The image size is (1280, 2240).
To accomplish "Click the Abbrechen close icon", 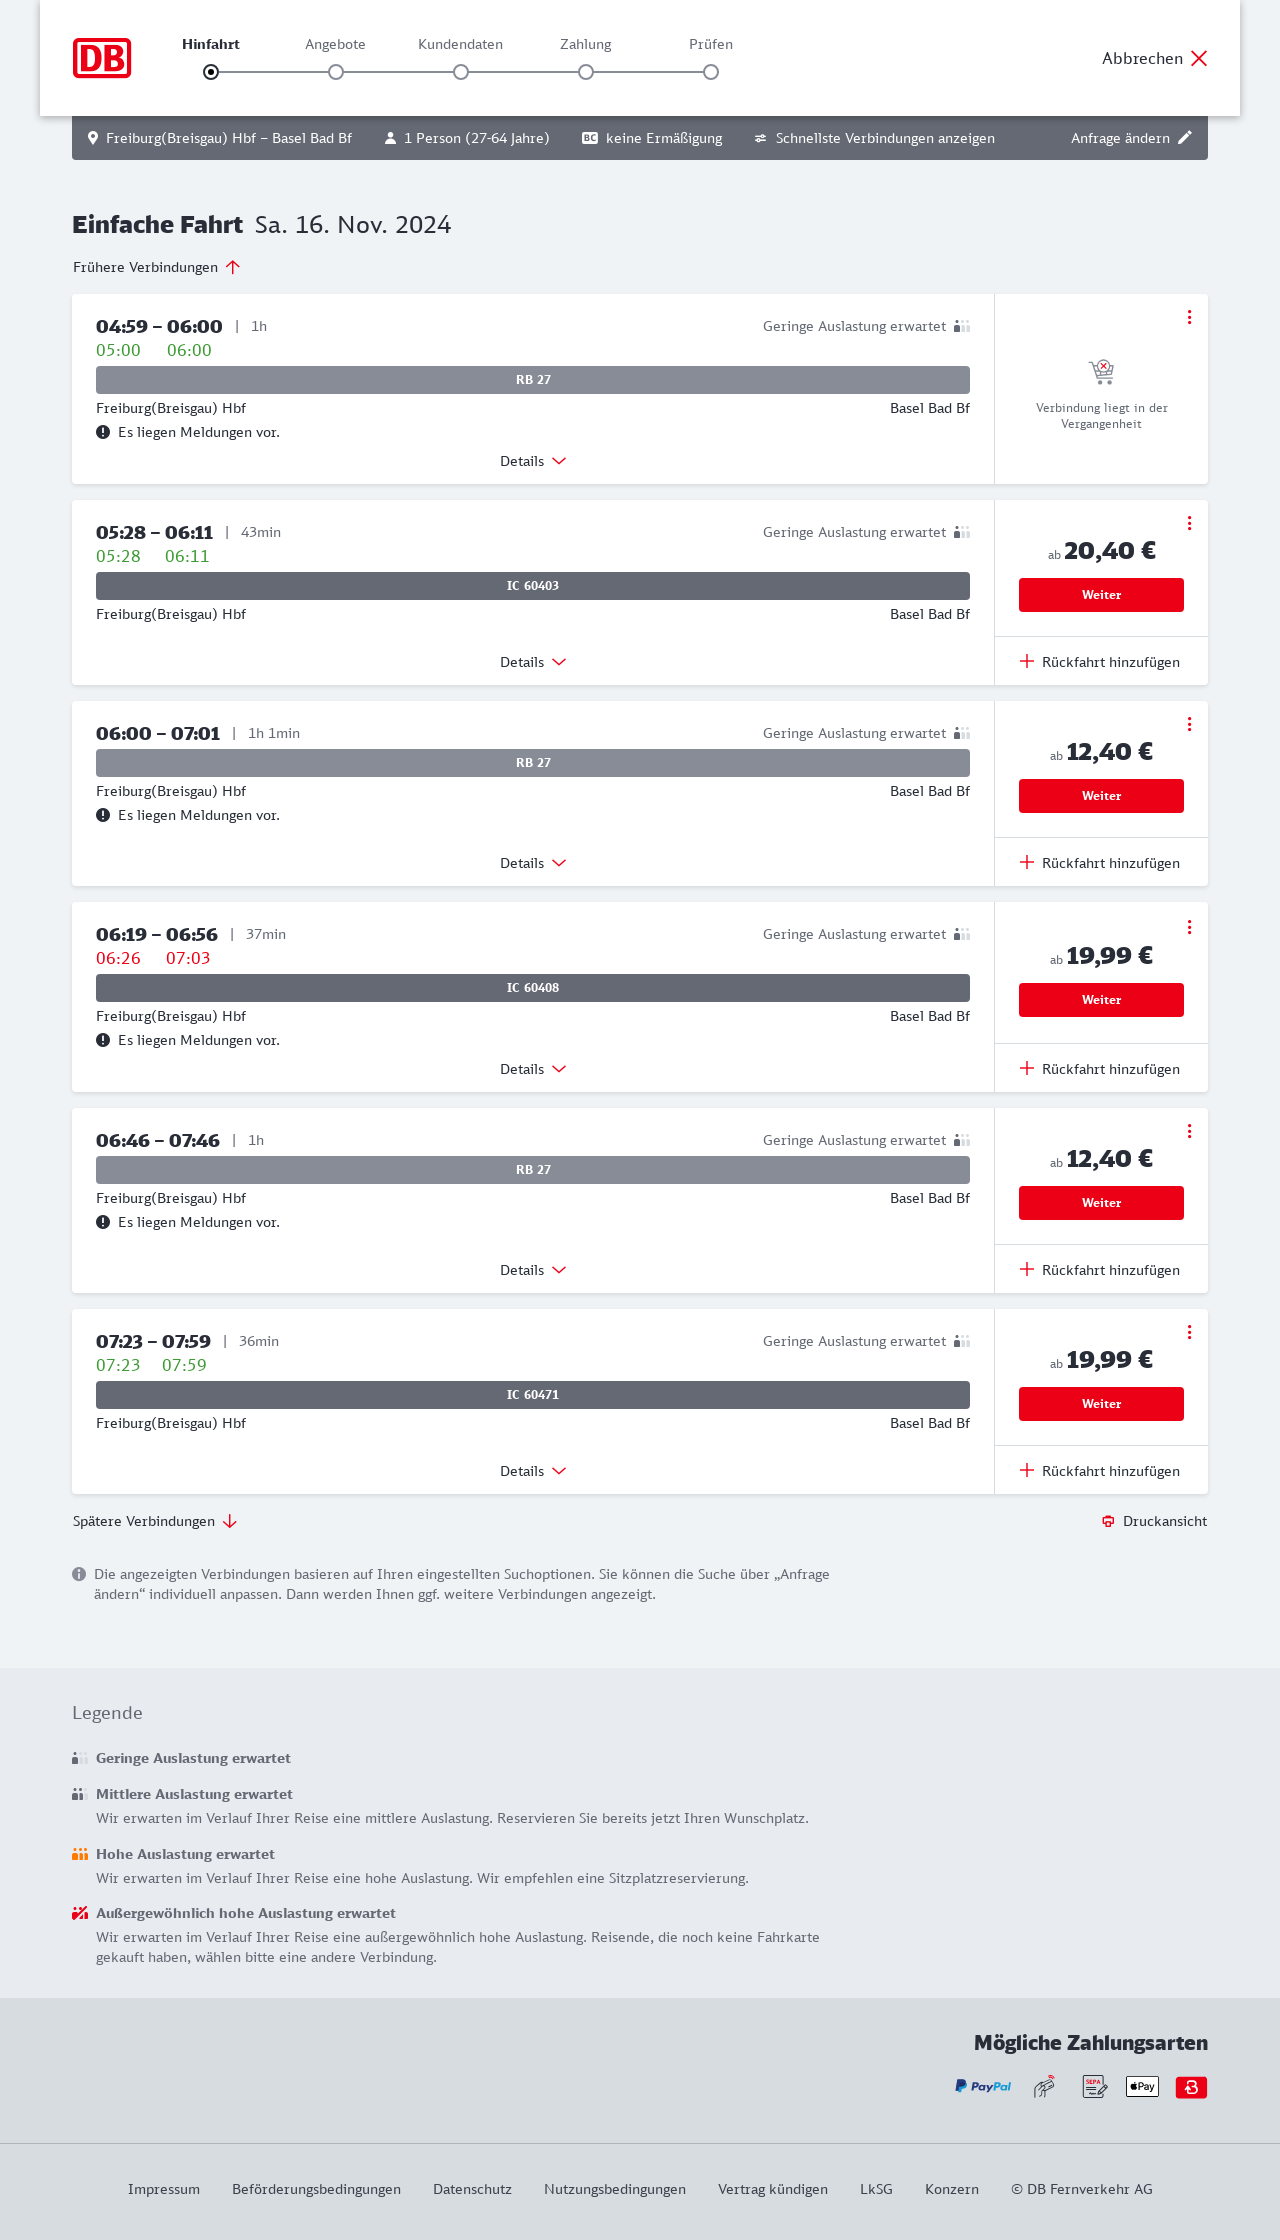I will pos(1199,58).
